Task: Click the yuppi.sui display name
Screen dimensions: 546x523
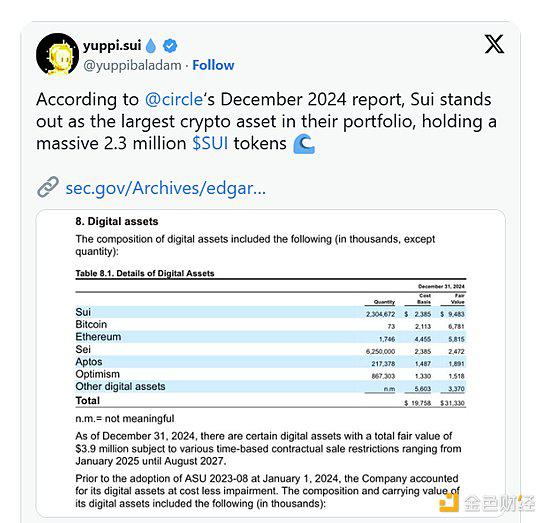Action: 112,46
